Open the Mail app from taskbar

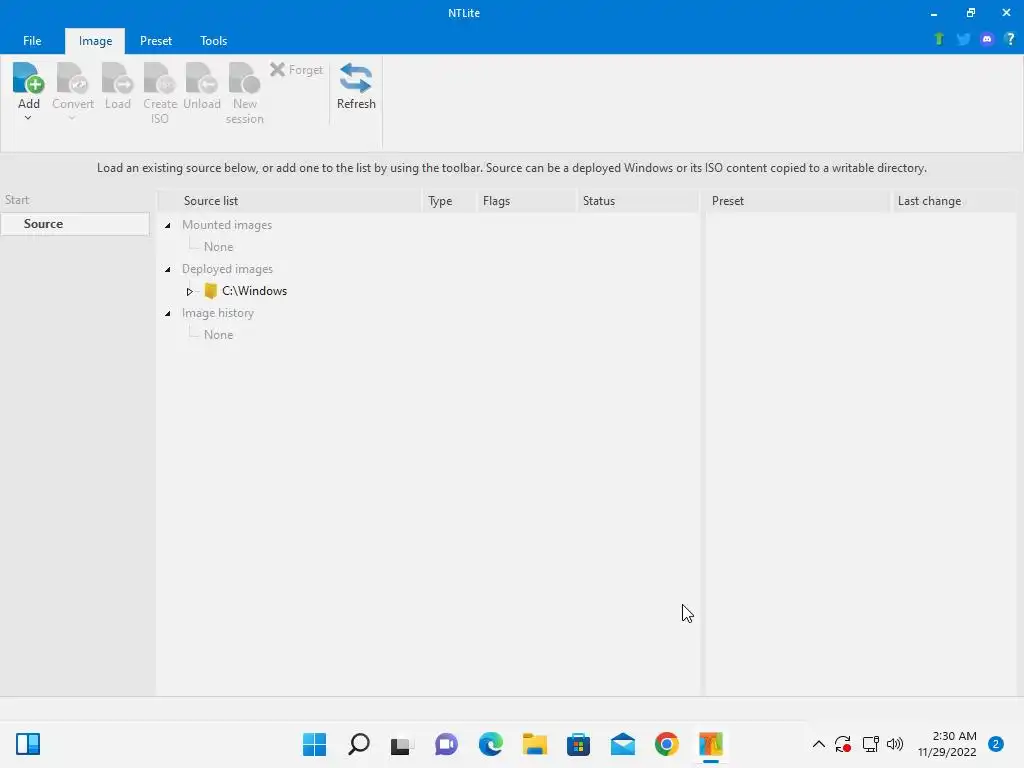(x=623, y=744)
